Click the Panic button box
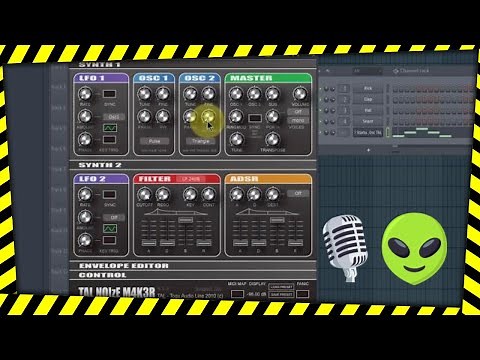 [303, 294]
